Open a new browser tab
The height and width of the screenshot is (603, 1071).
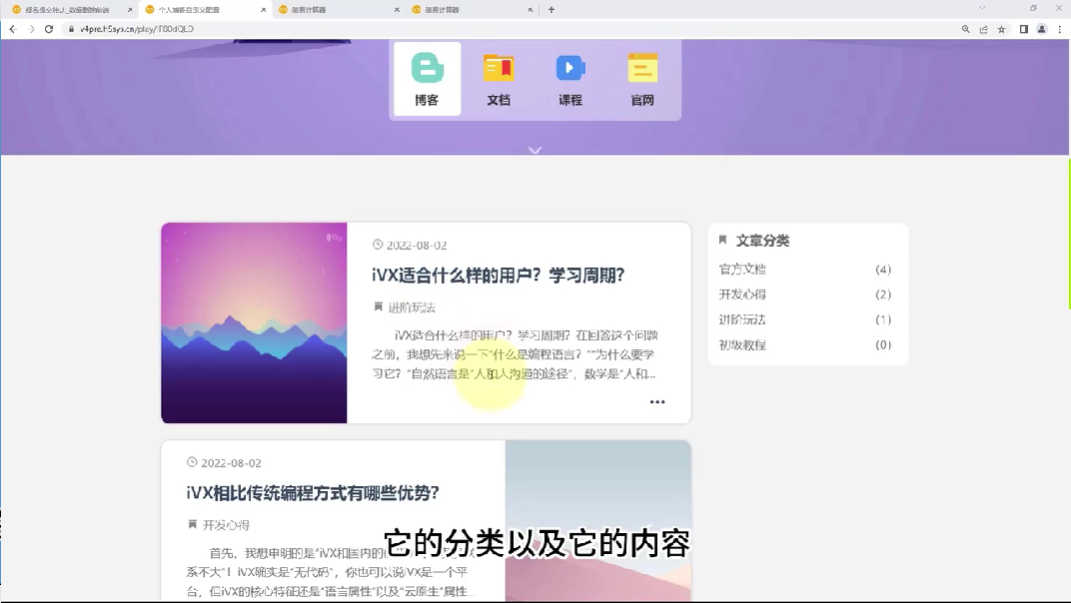pos(551,10)
